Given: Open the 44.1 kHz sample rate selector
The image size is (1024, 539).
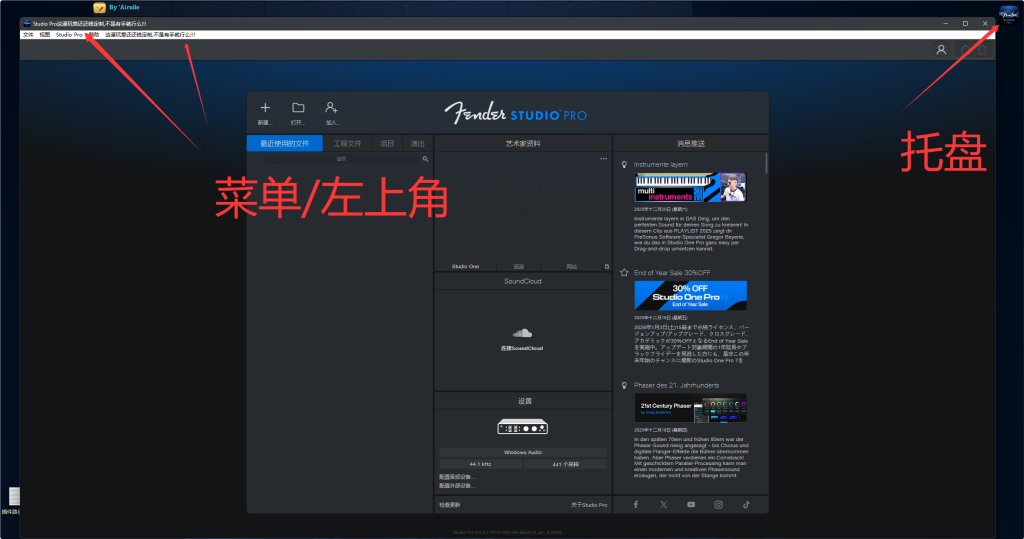Looking at the screenshot, I should [x=480, y=464].
